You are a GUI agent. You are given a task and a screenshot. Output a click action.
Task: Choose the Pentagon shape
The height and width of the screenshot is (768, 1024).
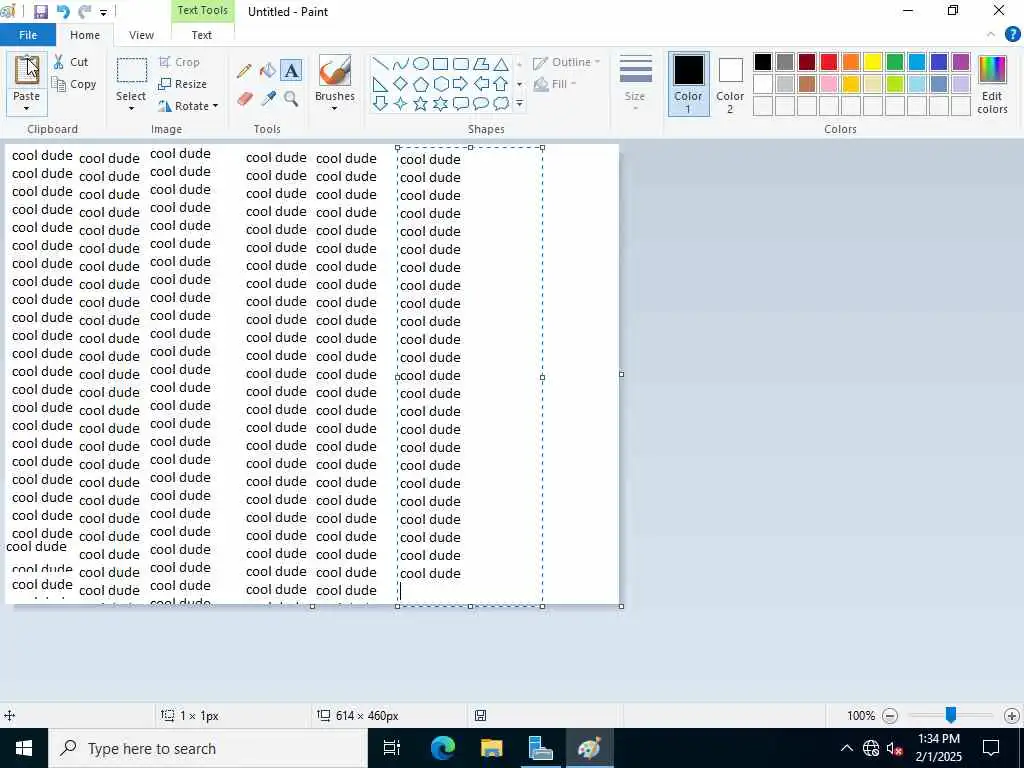click(x=421, y=84)
